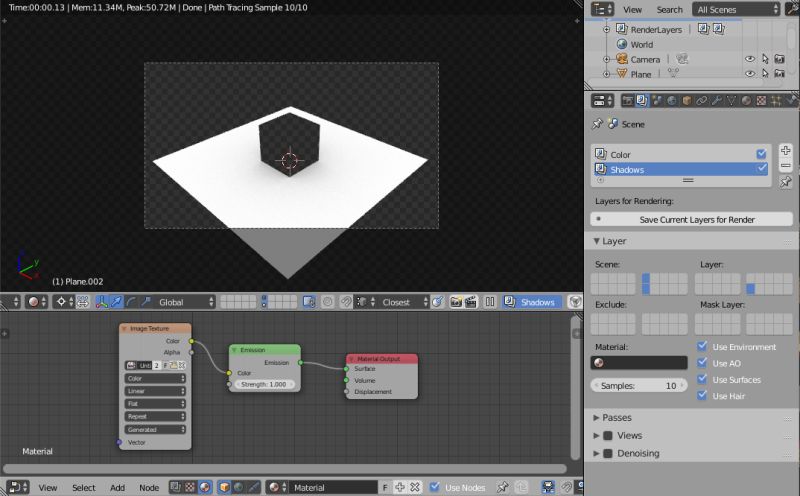Screen dimensions: 800x496
Task: Open the World properties tab
Action: (672, 101)
